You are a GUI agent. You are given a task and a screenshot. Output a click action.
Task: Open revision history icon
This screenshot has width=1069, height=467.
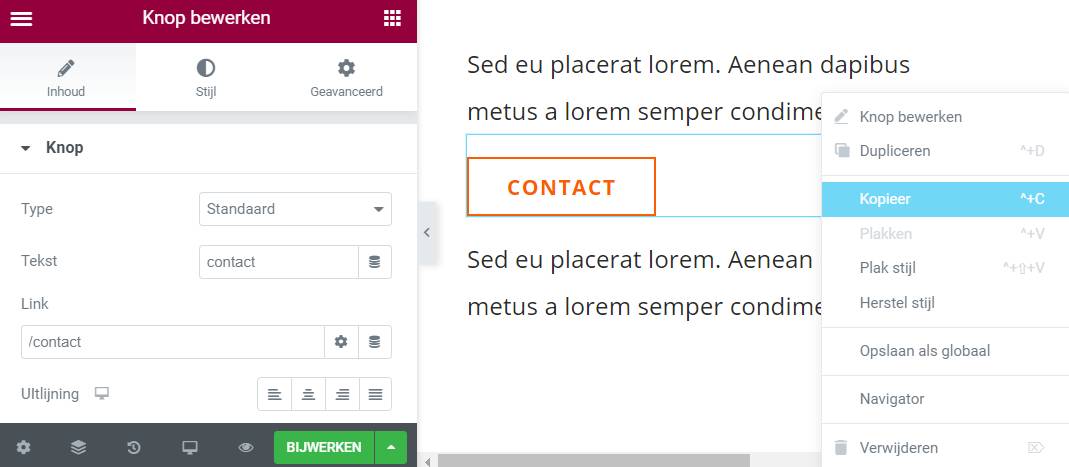(134, 447)
